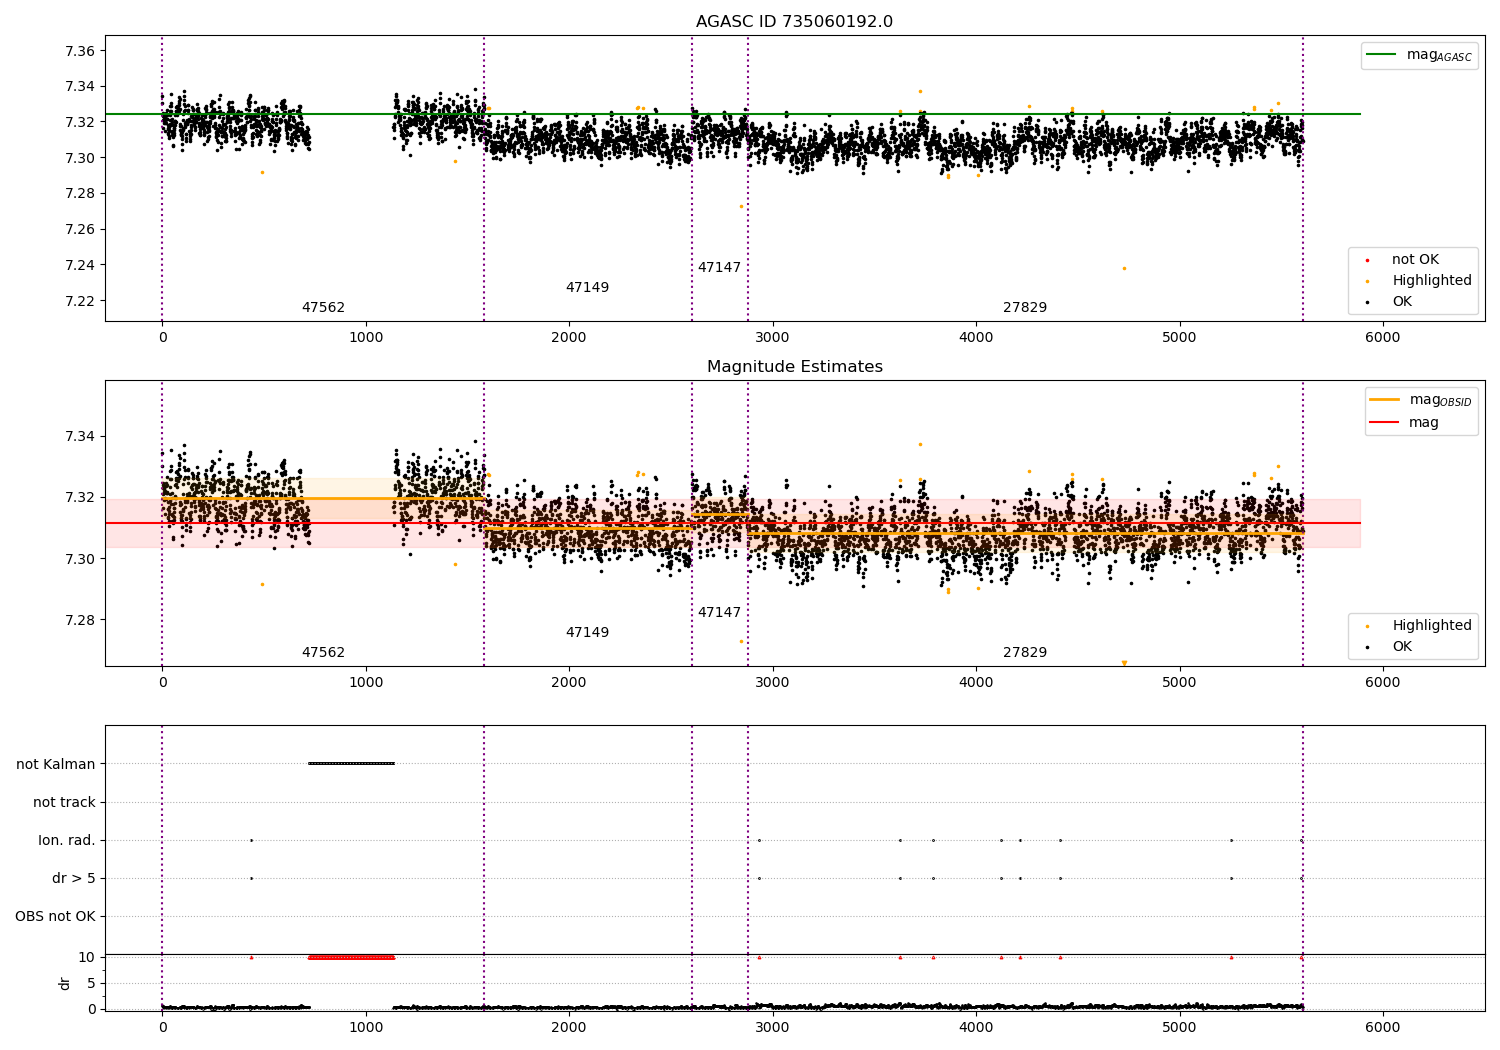Click x-axis tick 3000 in top plot
This screenshot has height=1050, width=1500.
tap(772, 338)
